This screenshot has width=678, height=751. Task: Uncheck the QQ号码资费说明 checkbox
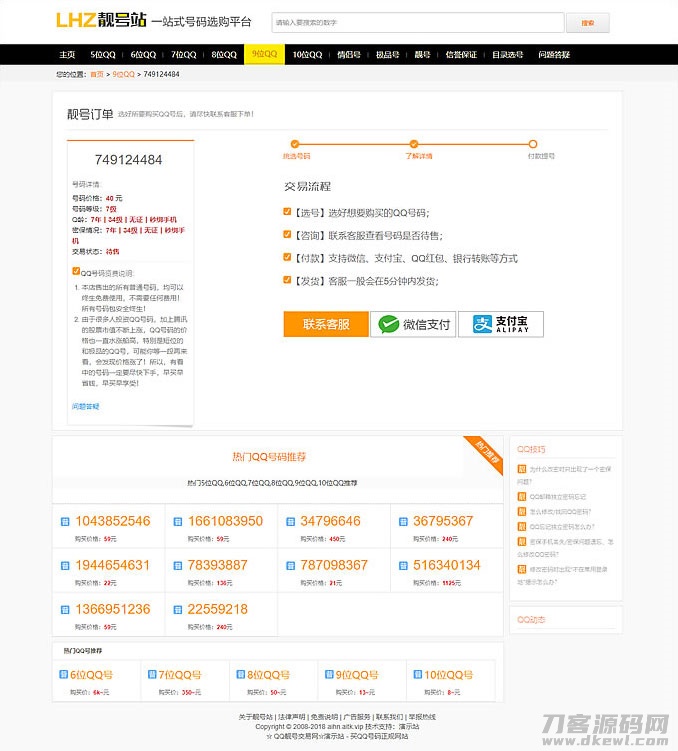click(76, 271)
